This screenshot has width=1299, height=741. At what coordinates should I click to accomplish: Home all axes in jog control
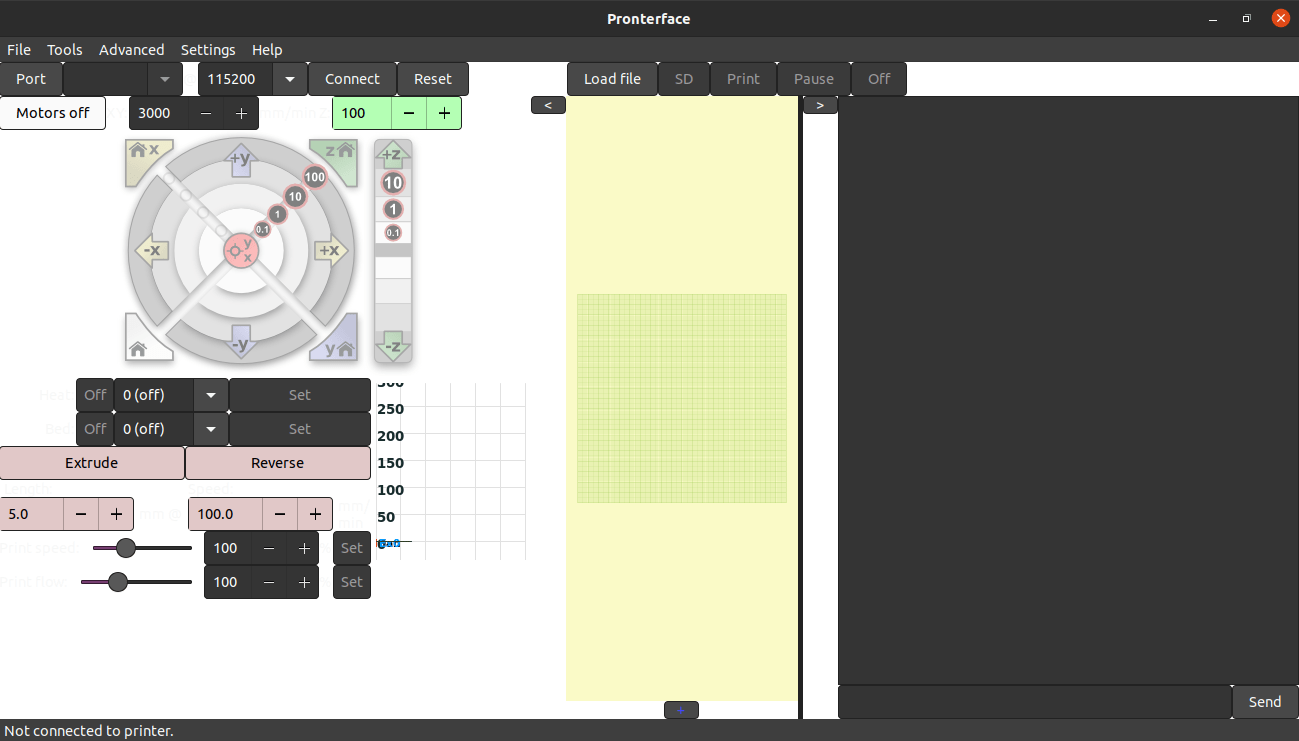click(145, 340)
